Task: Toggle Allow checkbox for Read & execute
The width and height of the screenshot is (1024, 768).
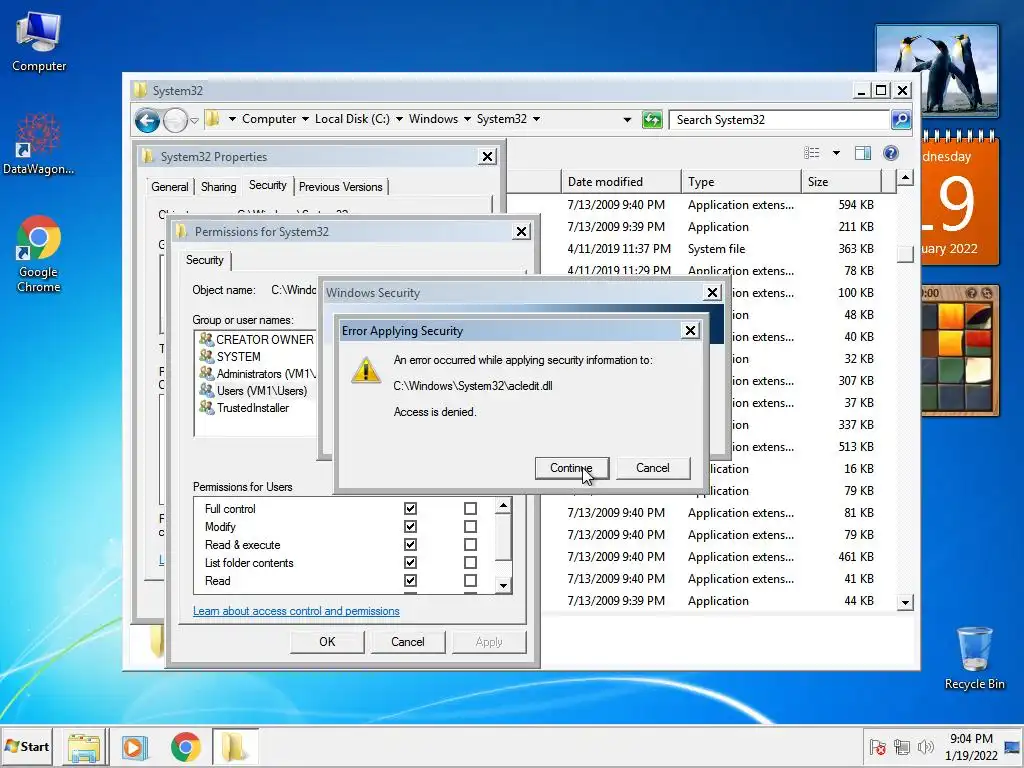Action: coord(410,545)
